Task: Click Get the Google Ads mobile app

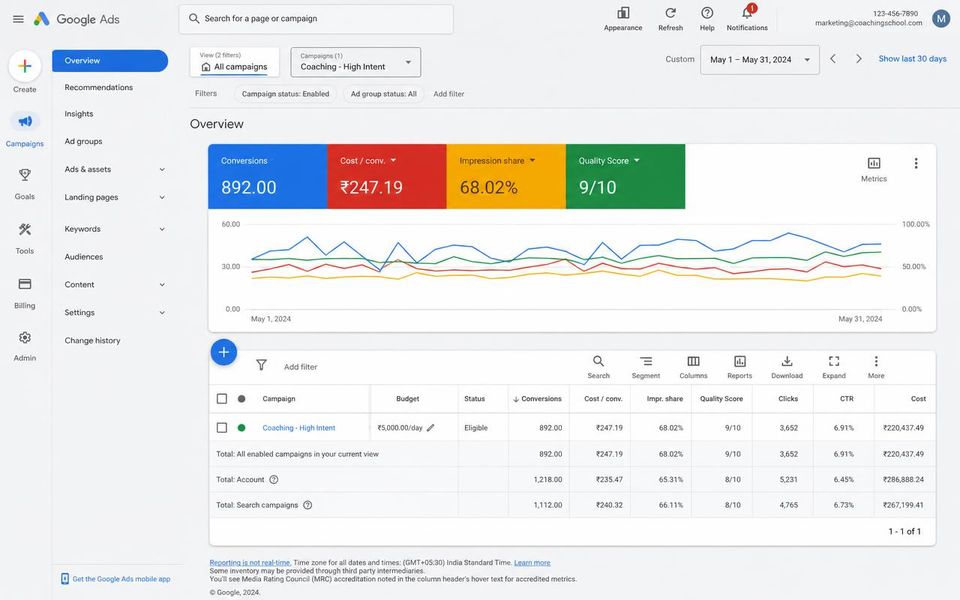Action: coord(116,579)
